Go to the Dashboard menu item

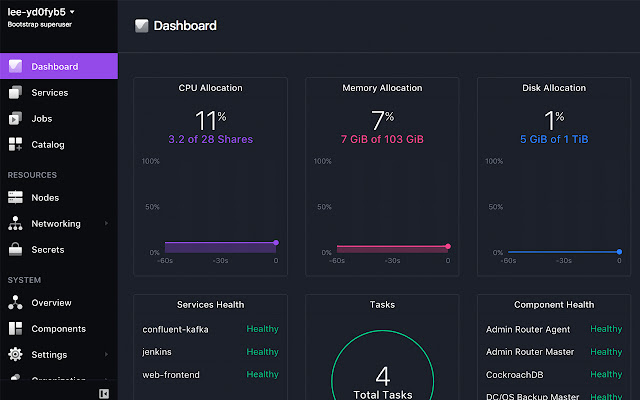(55, 67)
